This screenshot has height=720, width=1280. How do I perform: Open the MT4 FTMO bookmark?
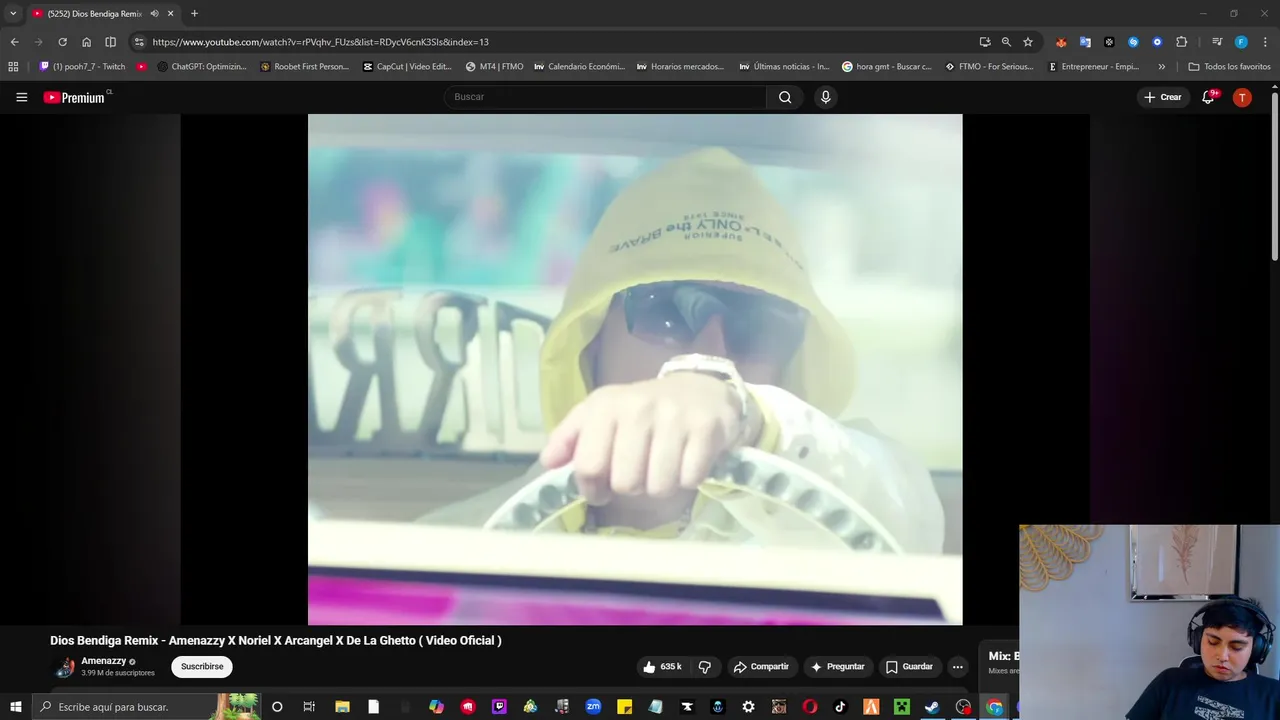point(494,67)
